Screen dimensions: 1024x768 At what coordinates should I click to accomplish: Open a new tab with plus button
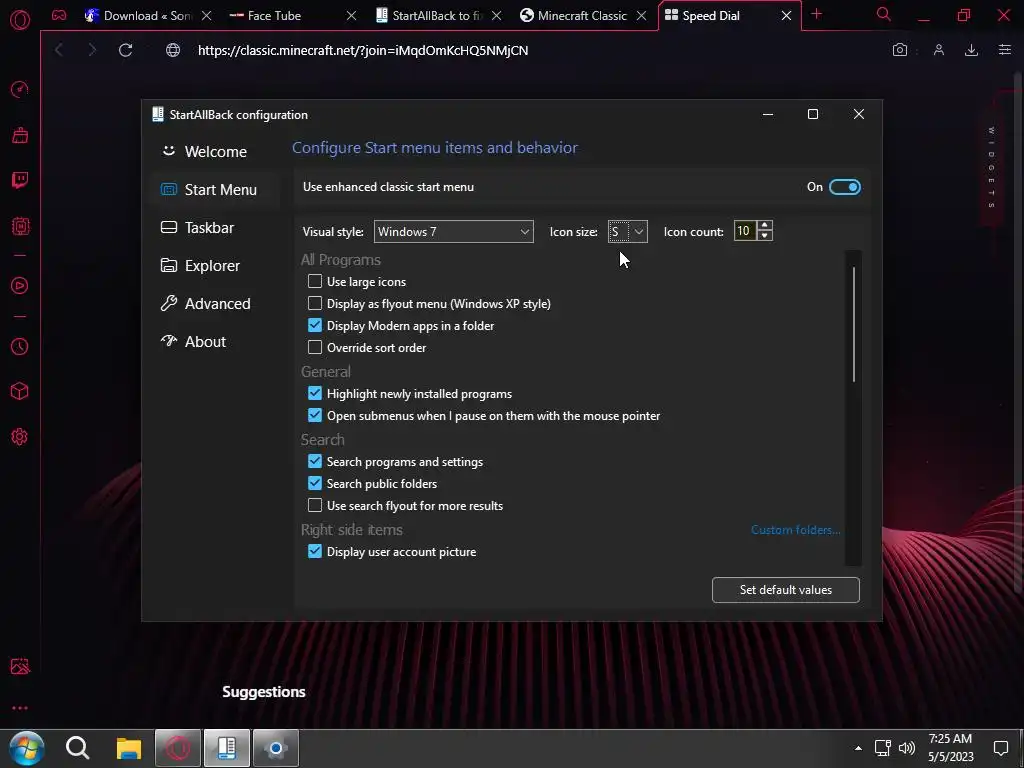pos(816,14)
